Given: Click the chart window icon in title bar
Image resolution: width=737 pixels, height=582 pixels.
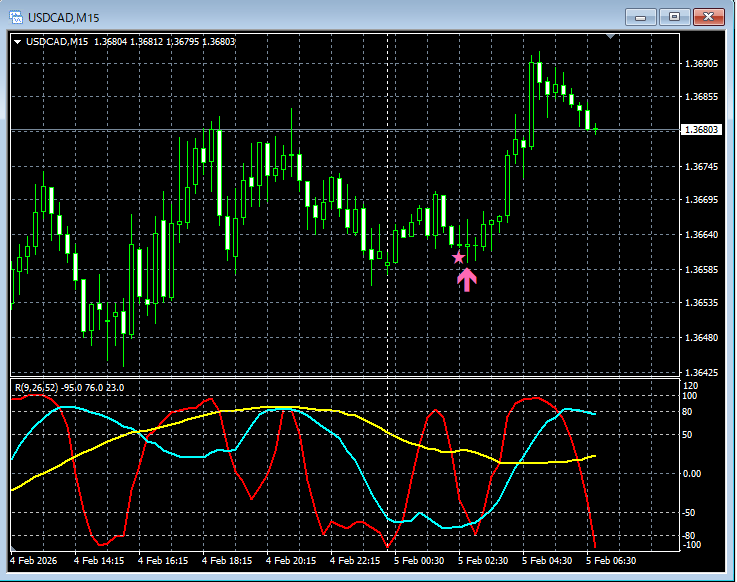Looking at the screenshot, I should (16, 17).
